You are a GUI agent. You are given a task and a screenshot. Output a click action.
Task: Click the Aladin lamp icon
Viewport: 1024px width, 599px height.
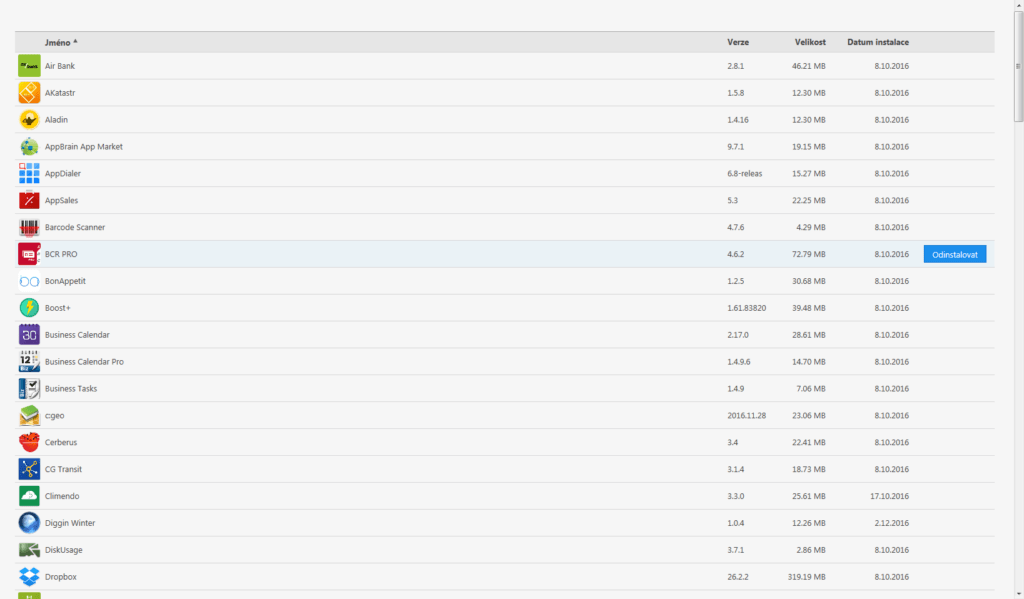(29, 120)
